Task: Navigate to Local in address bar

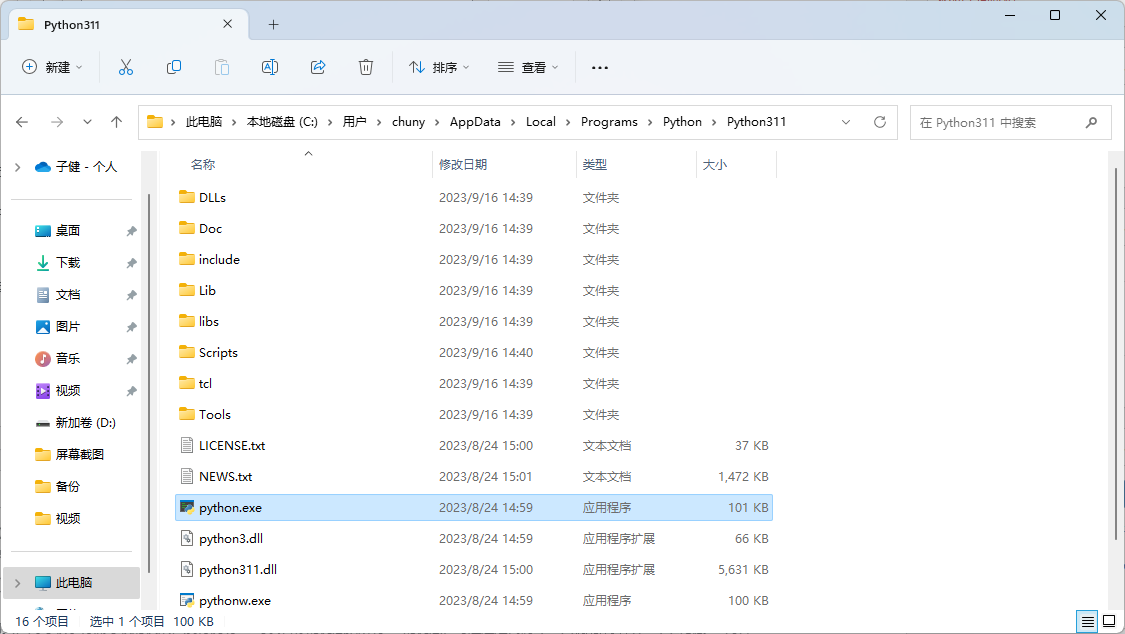Action: point(541,122)
